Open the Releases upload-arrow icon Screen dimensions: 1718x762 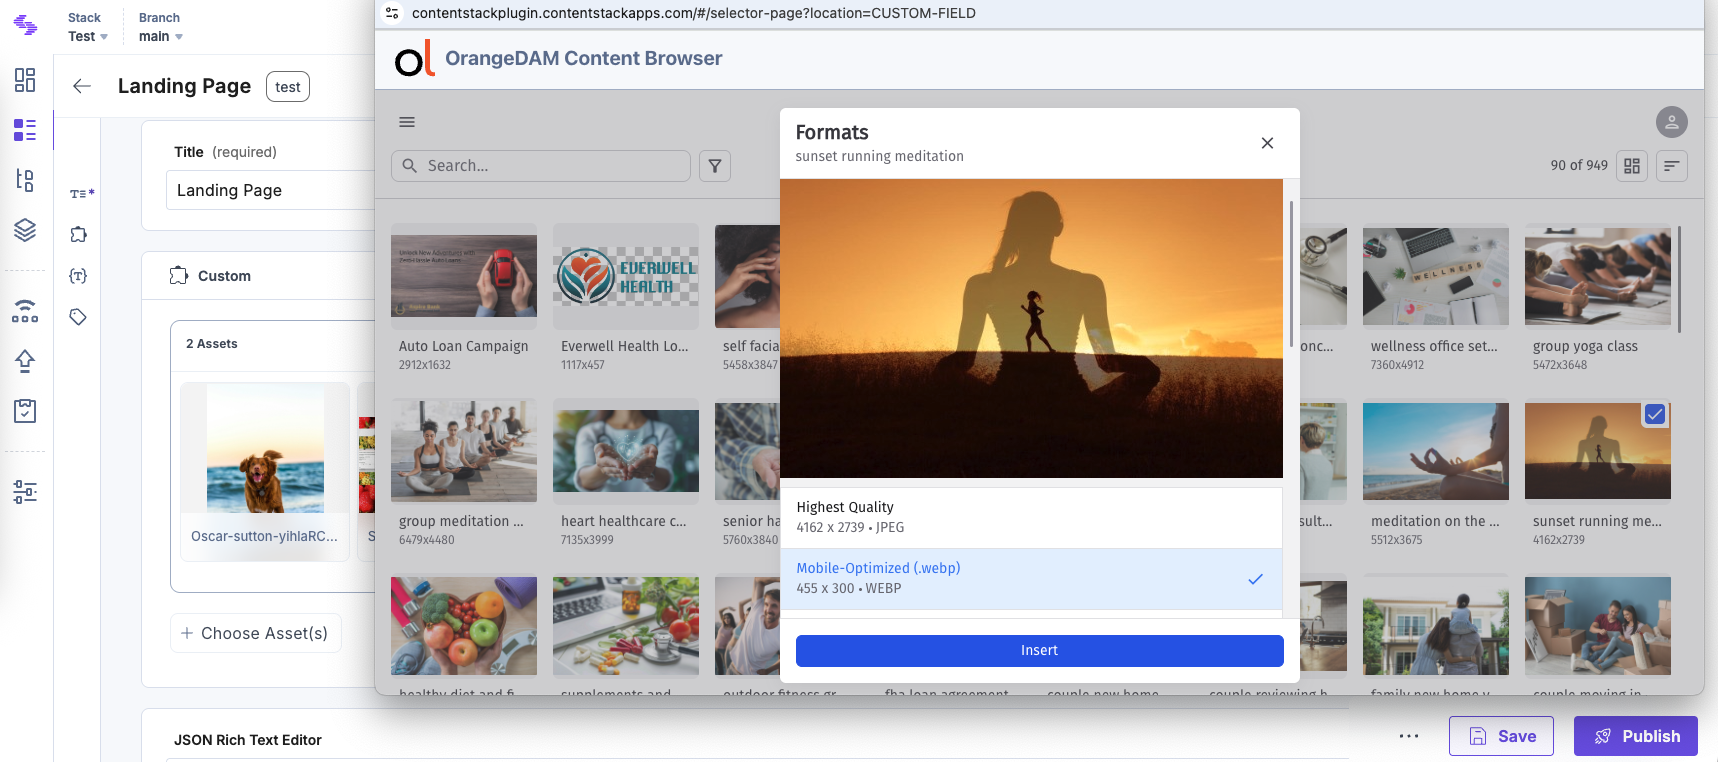coord(25,361)
